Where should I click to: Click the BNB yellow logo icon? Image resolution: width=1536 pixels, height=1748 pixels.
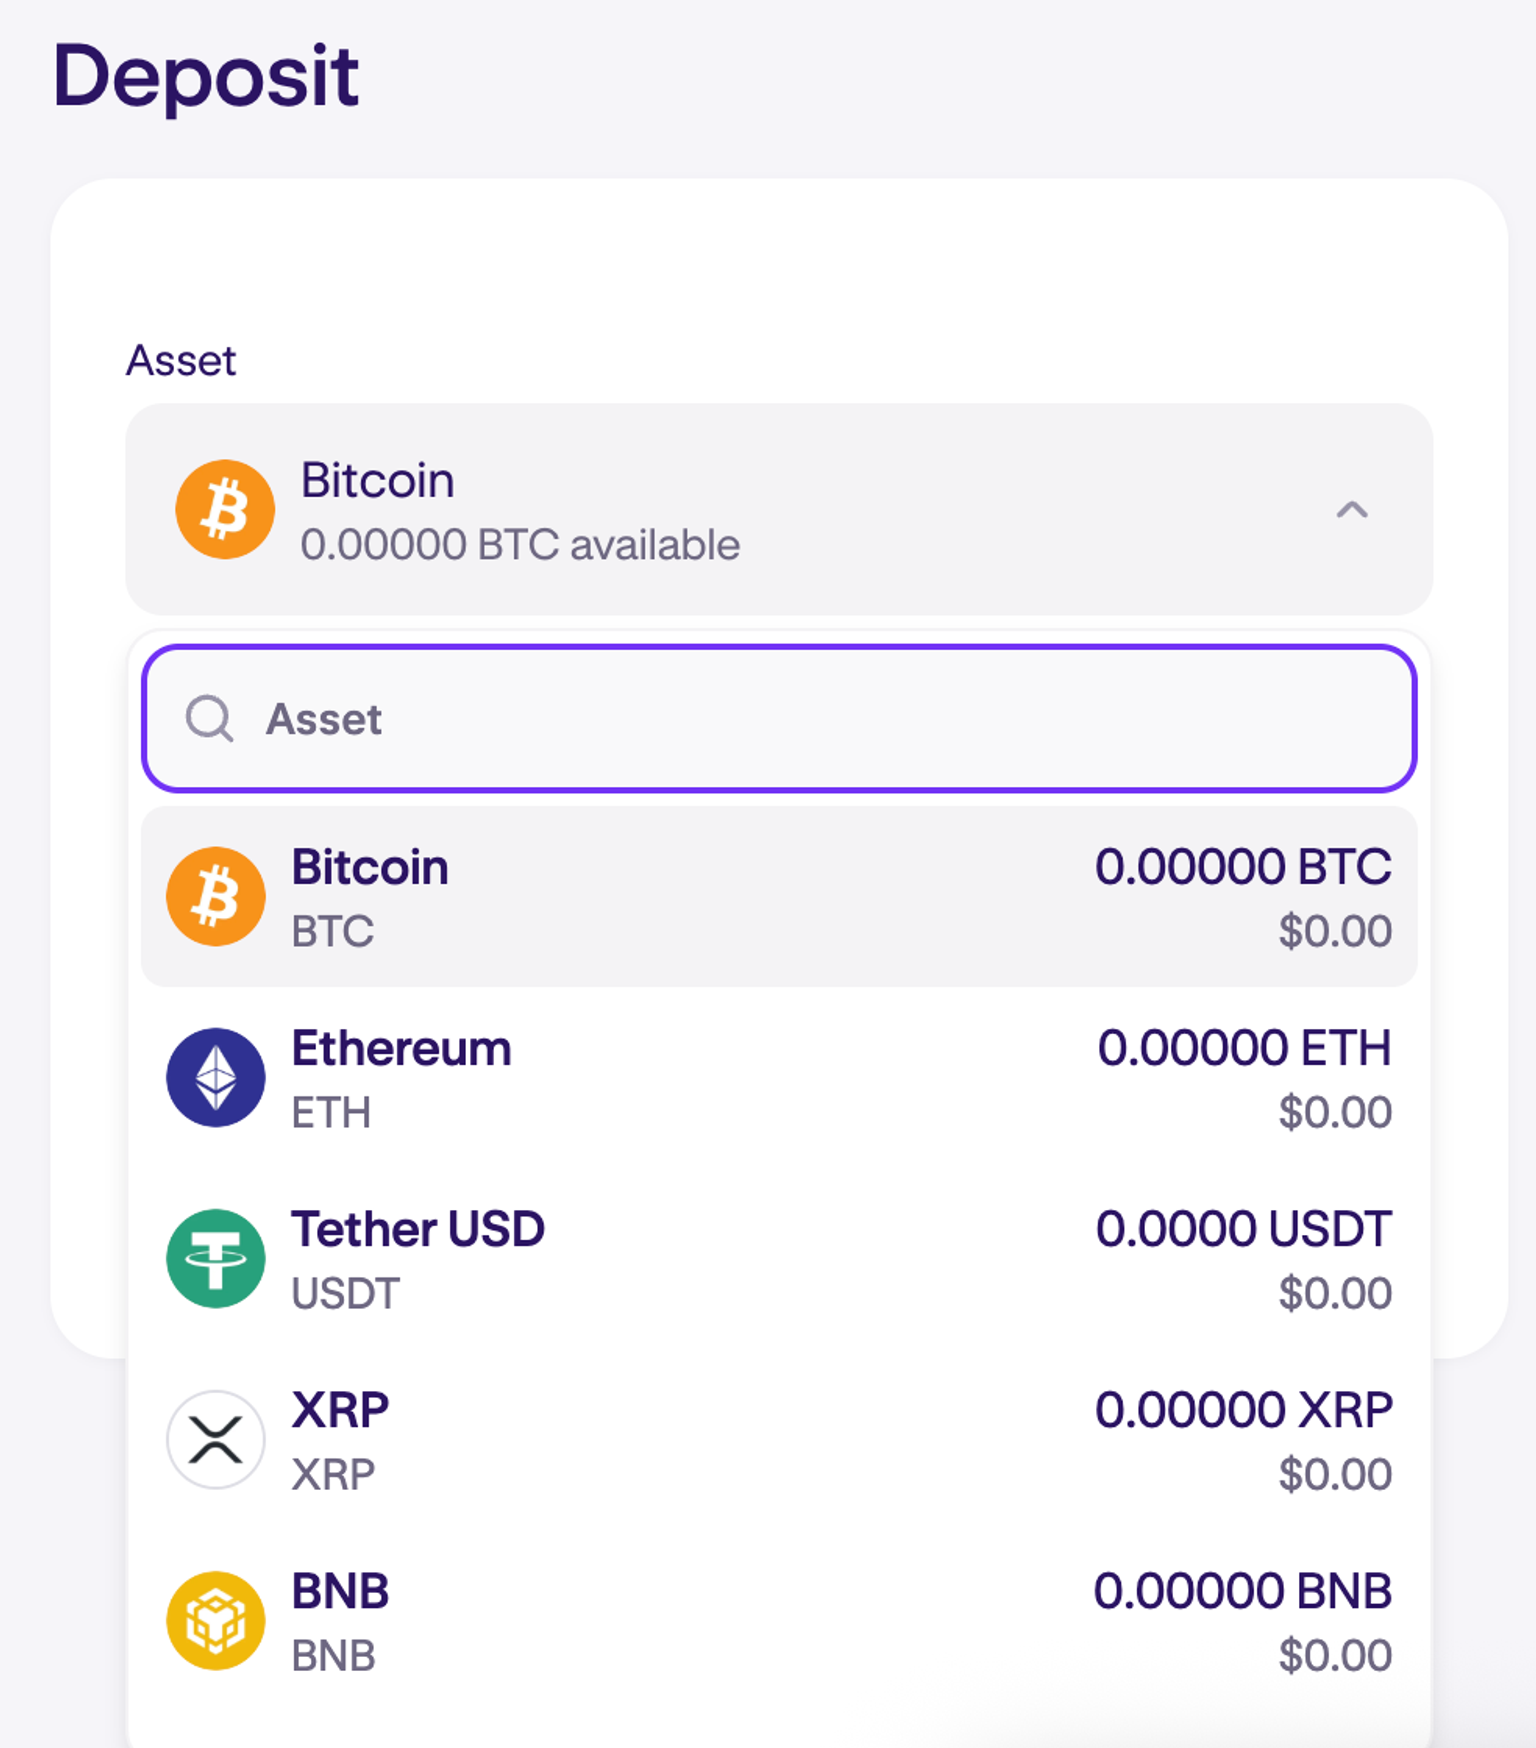click(x=215, y=1620)
